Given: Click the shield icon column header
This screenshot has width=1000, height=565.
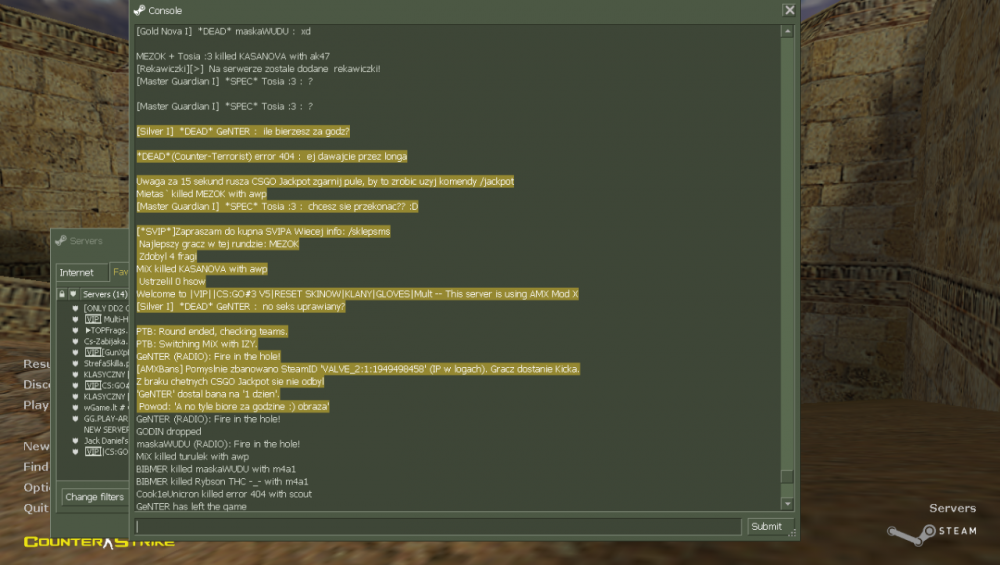Looking at the screenshot, I should click(73, 294).
